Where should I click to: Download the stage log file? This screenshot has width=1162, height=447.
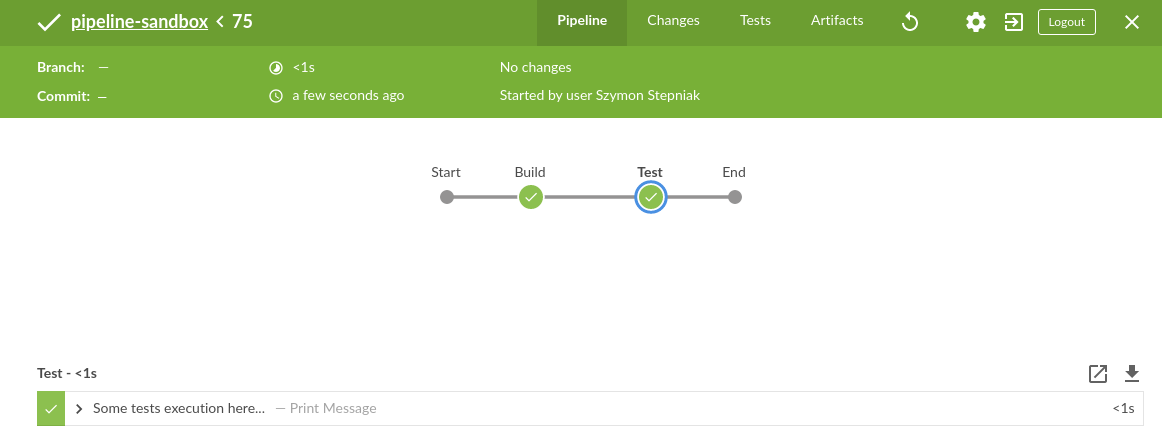pos(1132,374)
